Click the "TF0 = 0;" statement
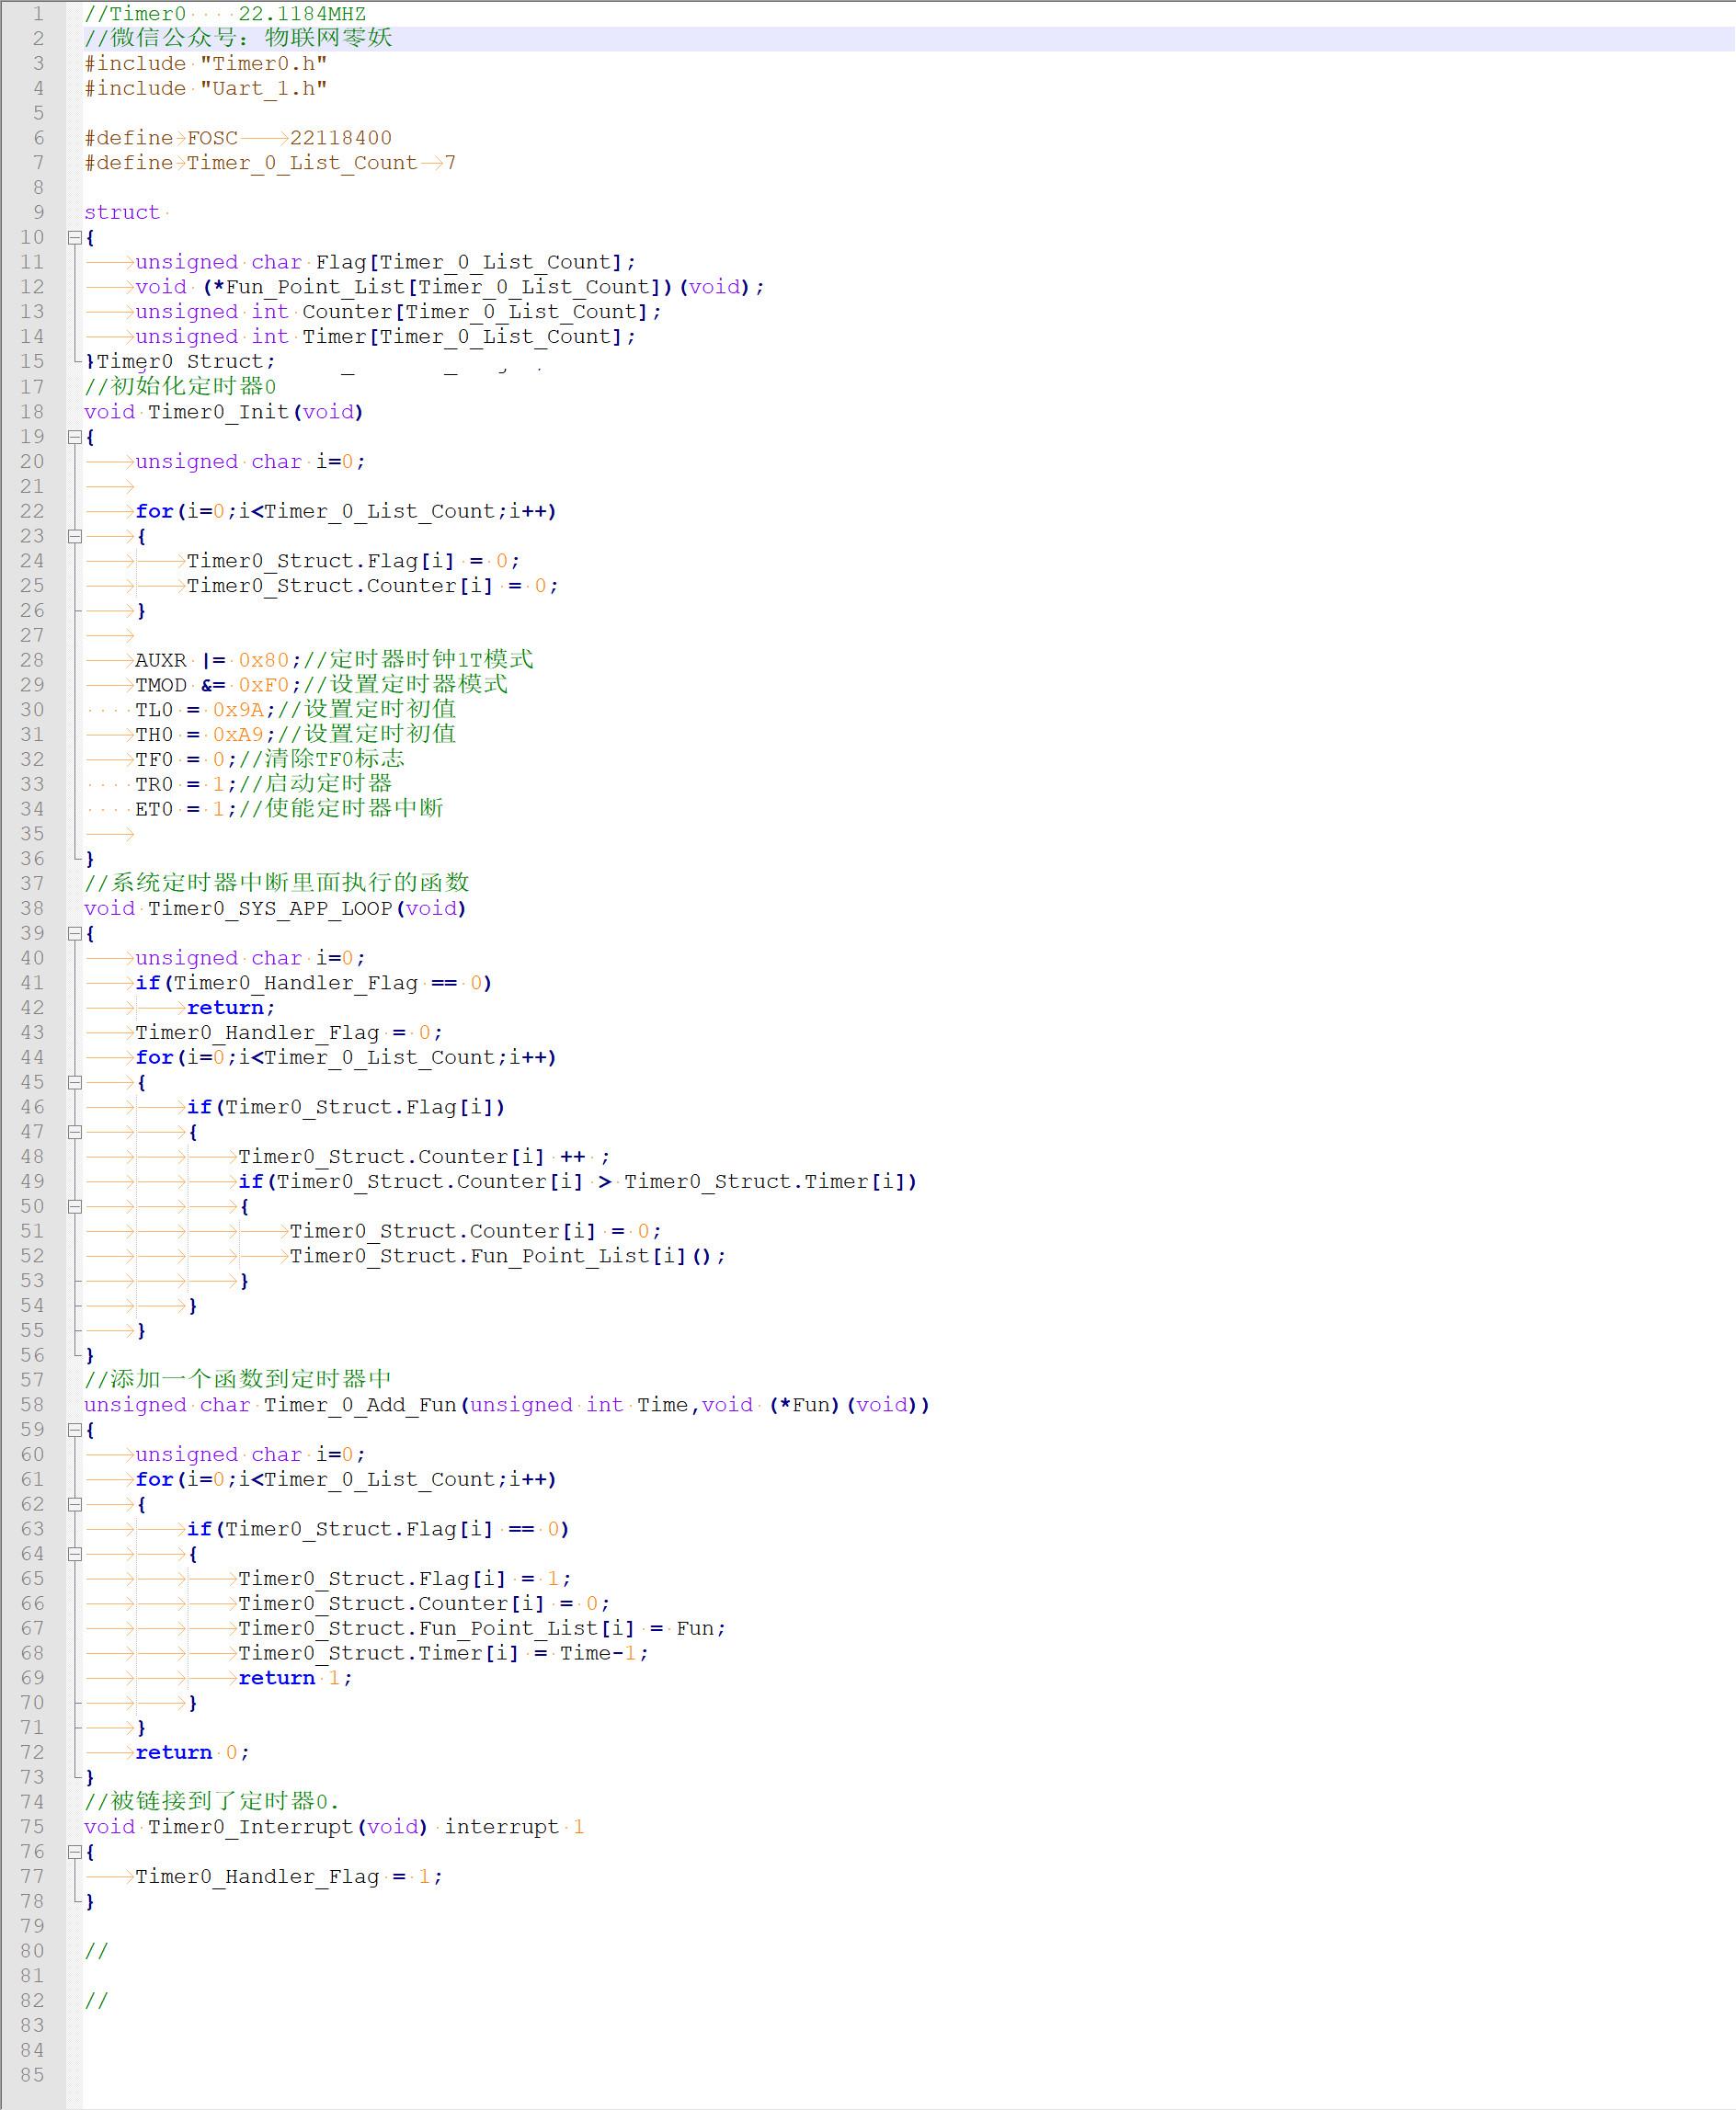The image size is (1736, 2110). (186, 759)
